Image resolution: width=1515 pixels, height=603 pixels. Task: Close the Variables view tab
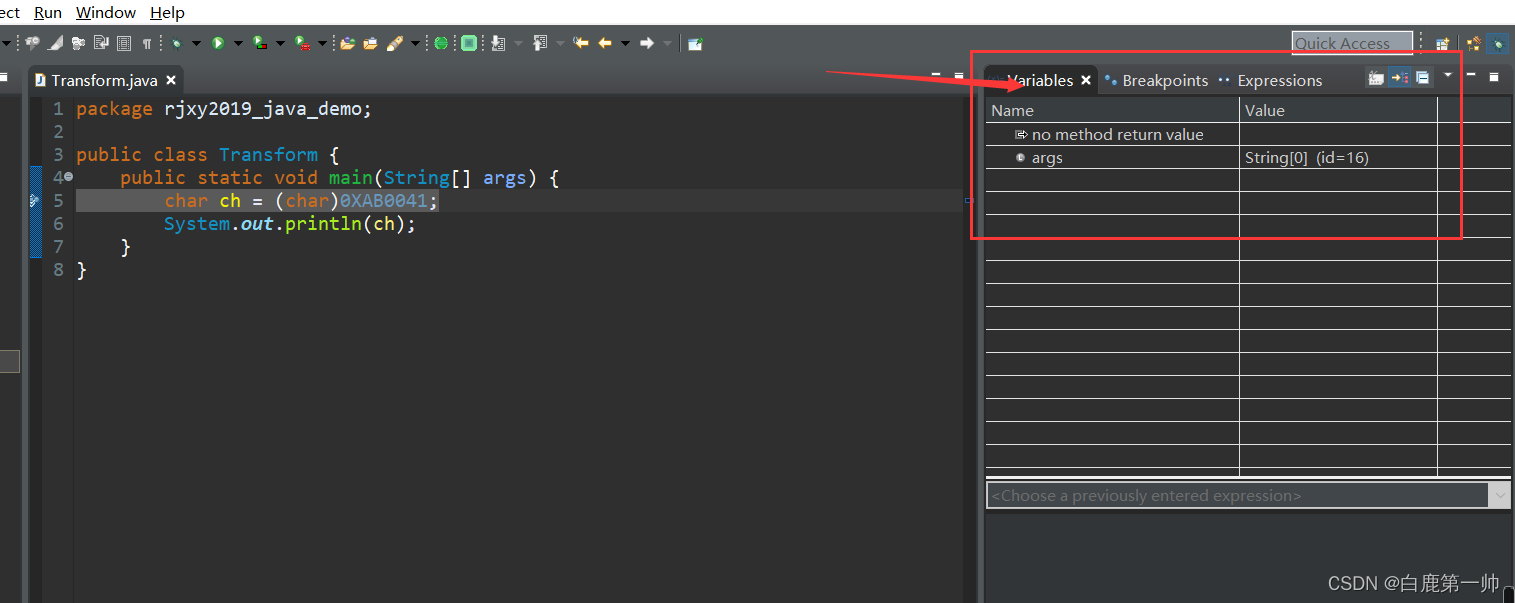point(1086,80)
